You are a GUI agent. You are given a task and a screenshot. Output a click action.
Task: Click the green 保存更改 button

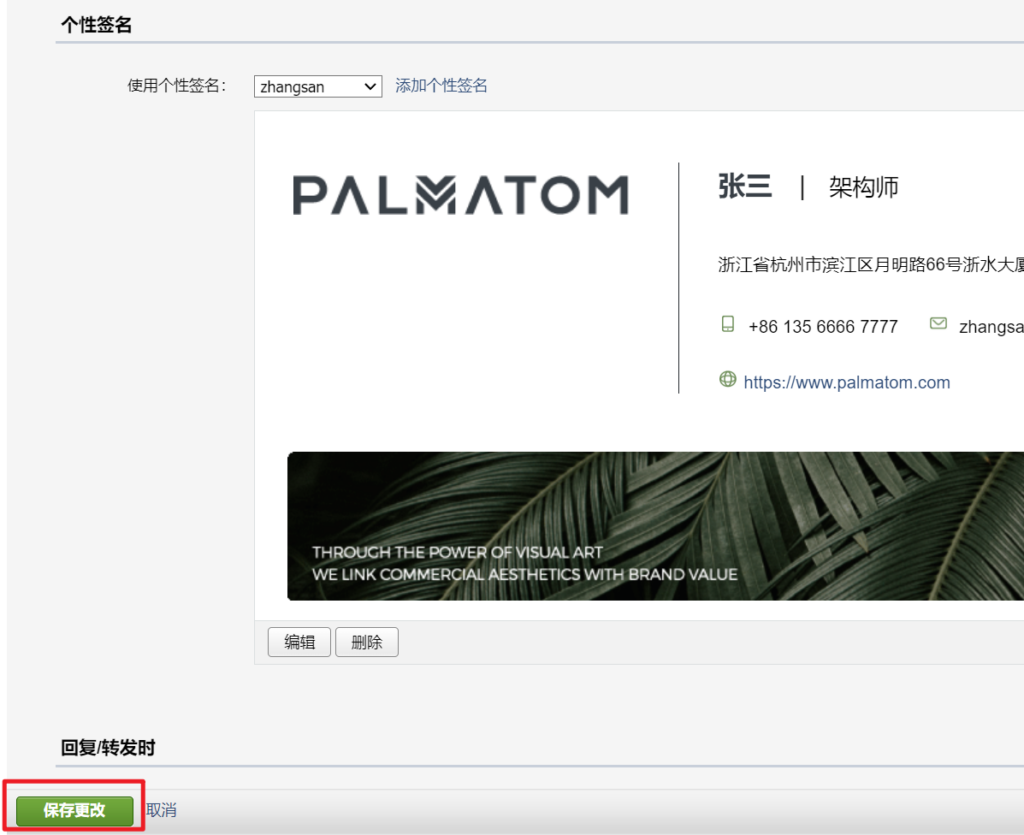74,810
